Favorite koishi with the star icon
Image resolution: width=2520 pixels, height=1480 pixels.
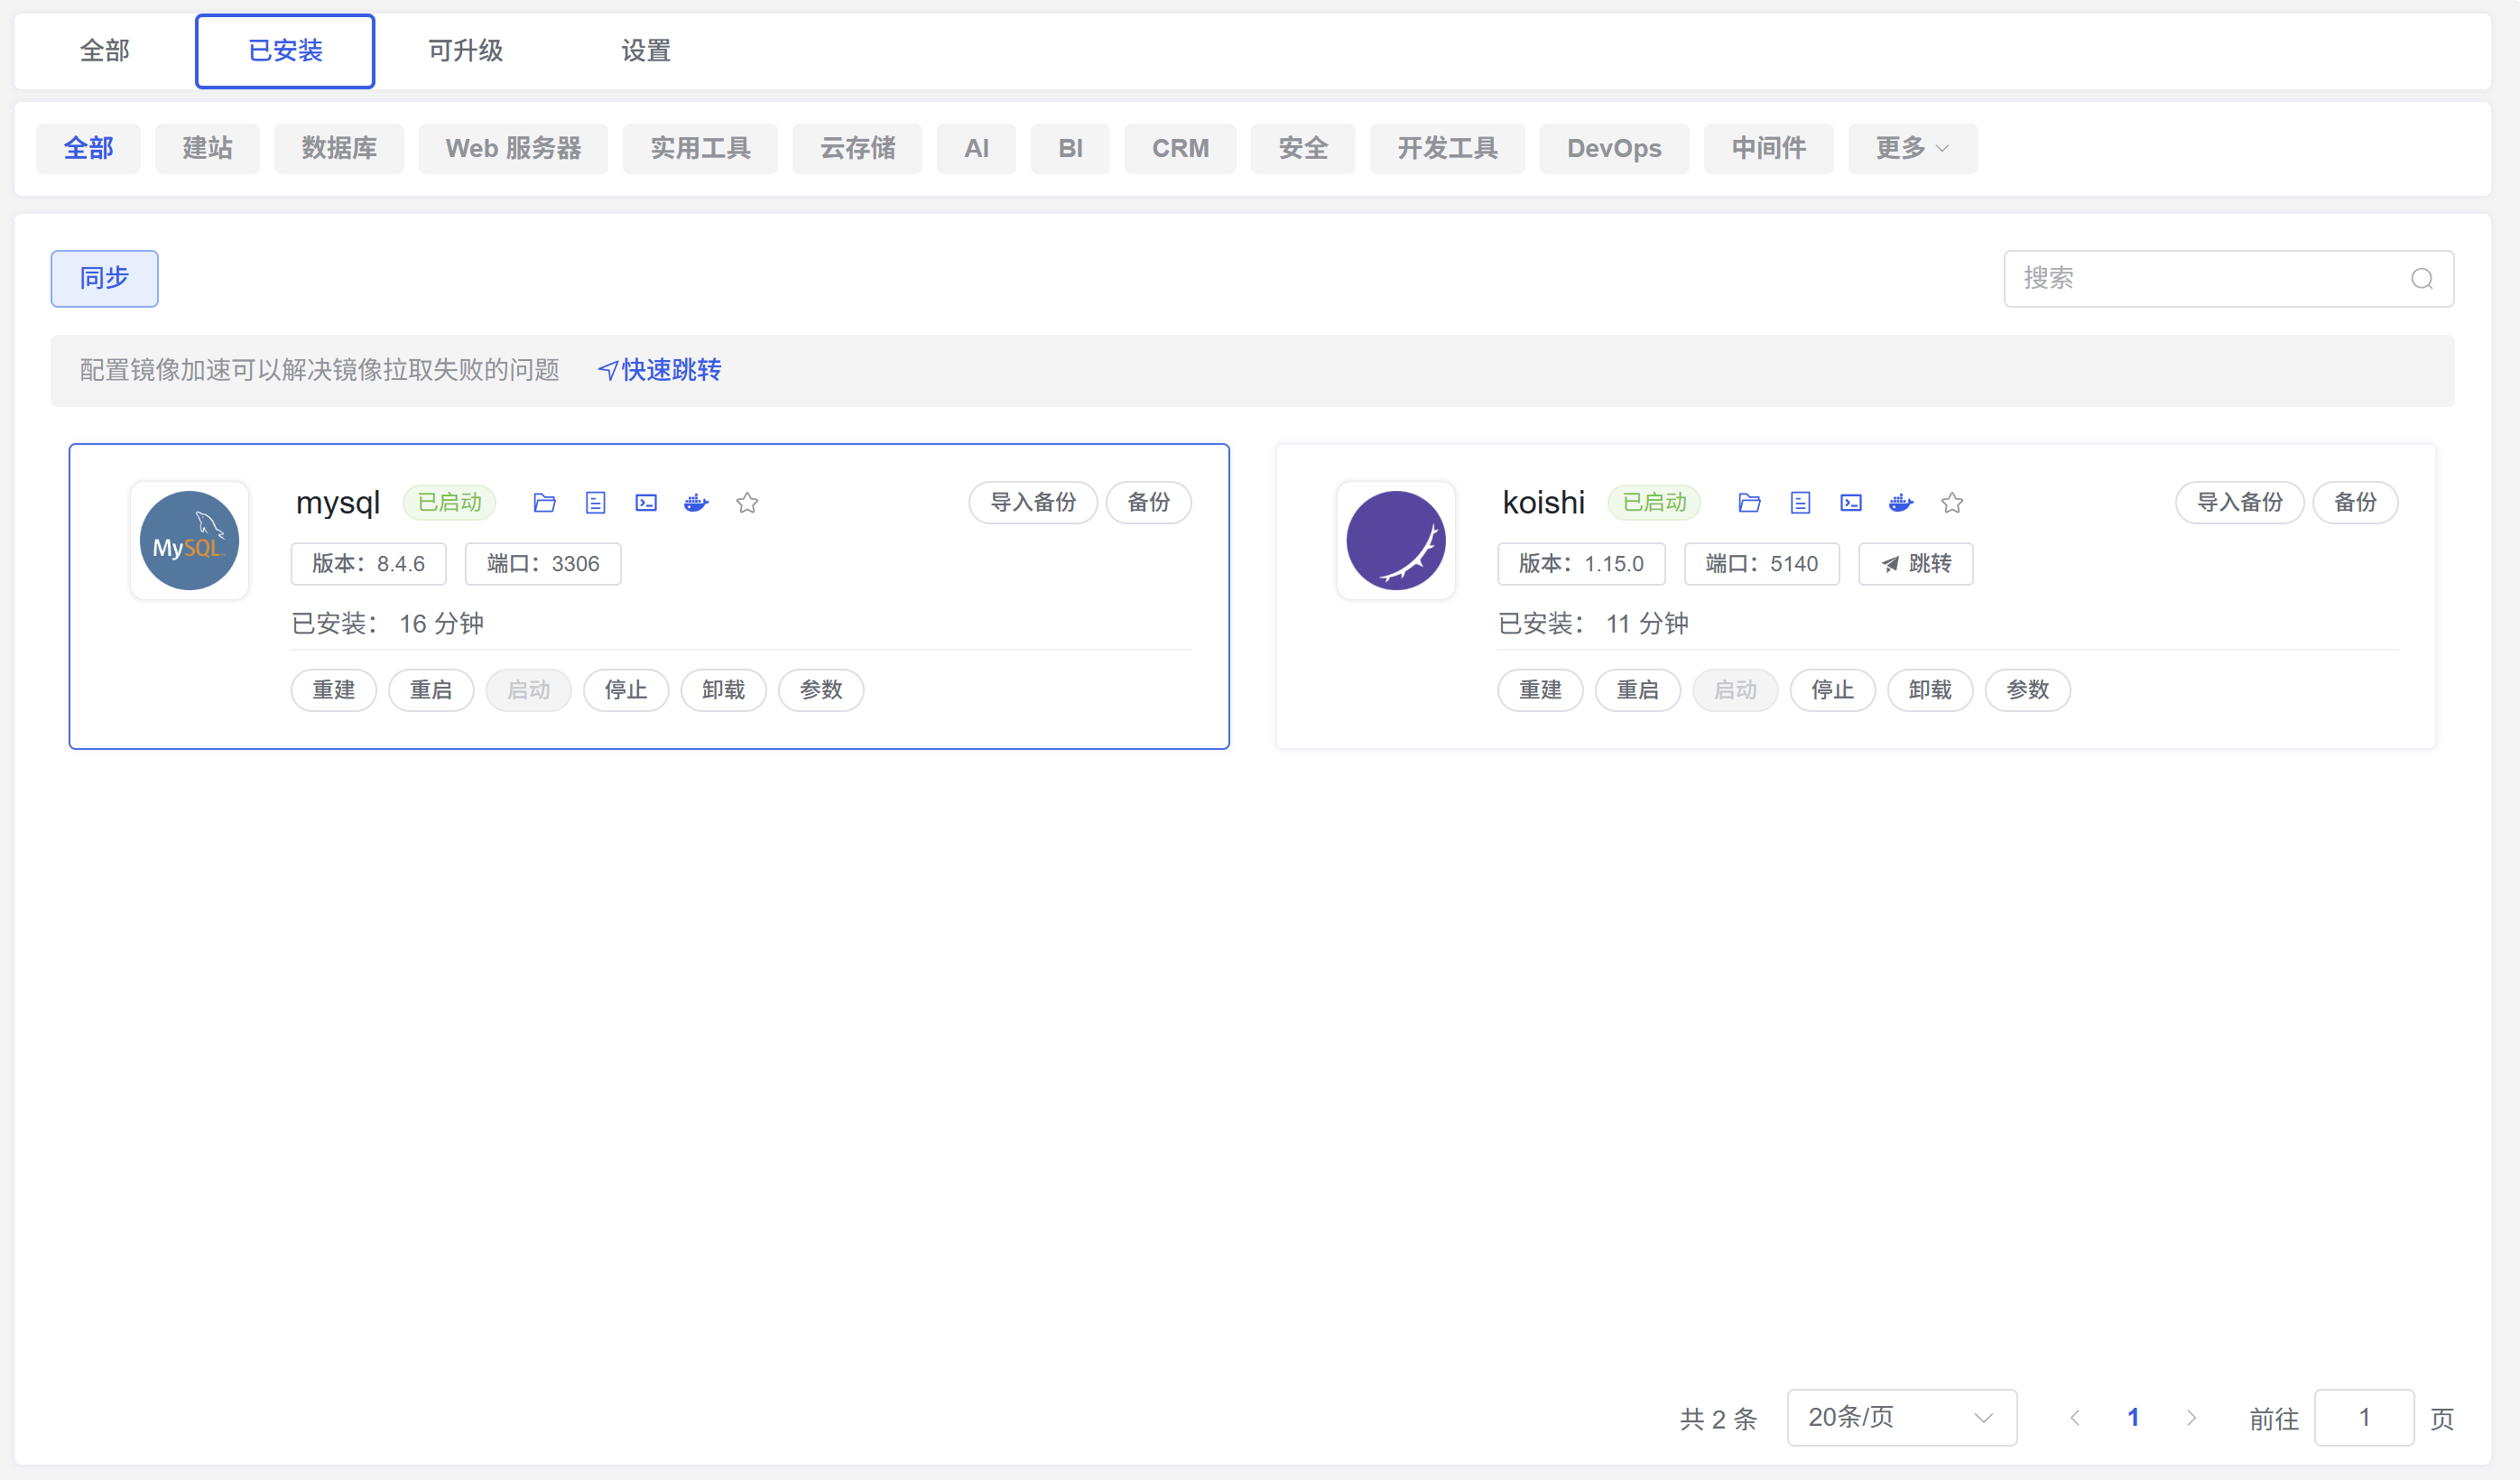coord(1952,503)
